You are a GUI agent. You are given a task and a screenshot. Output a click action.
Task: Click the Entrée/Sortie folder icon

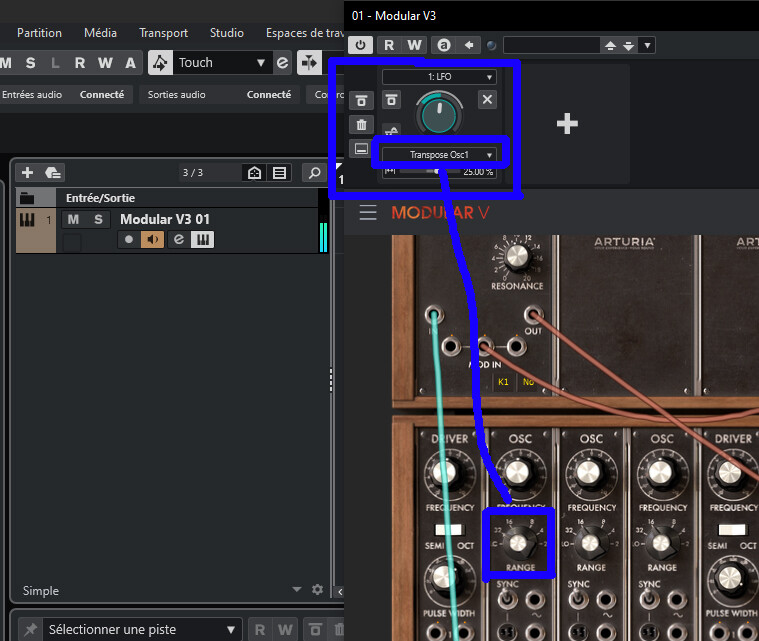coord(27,198)
